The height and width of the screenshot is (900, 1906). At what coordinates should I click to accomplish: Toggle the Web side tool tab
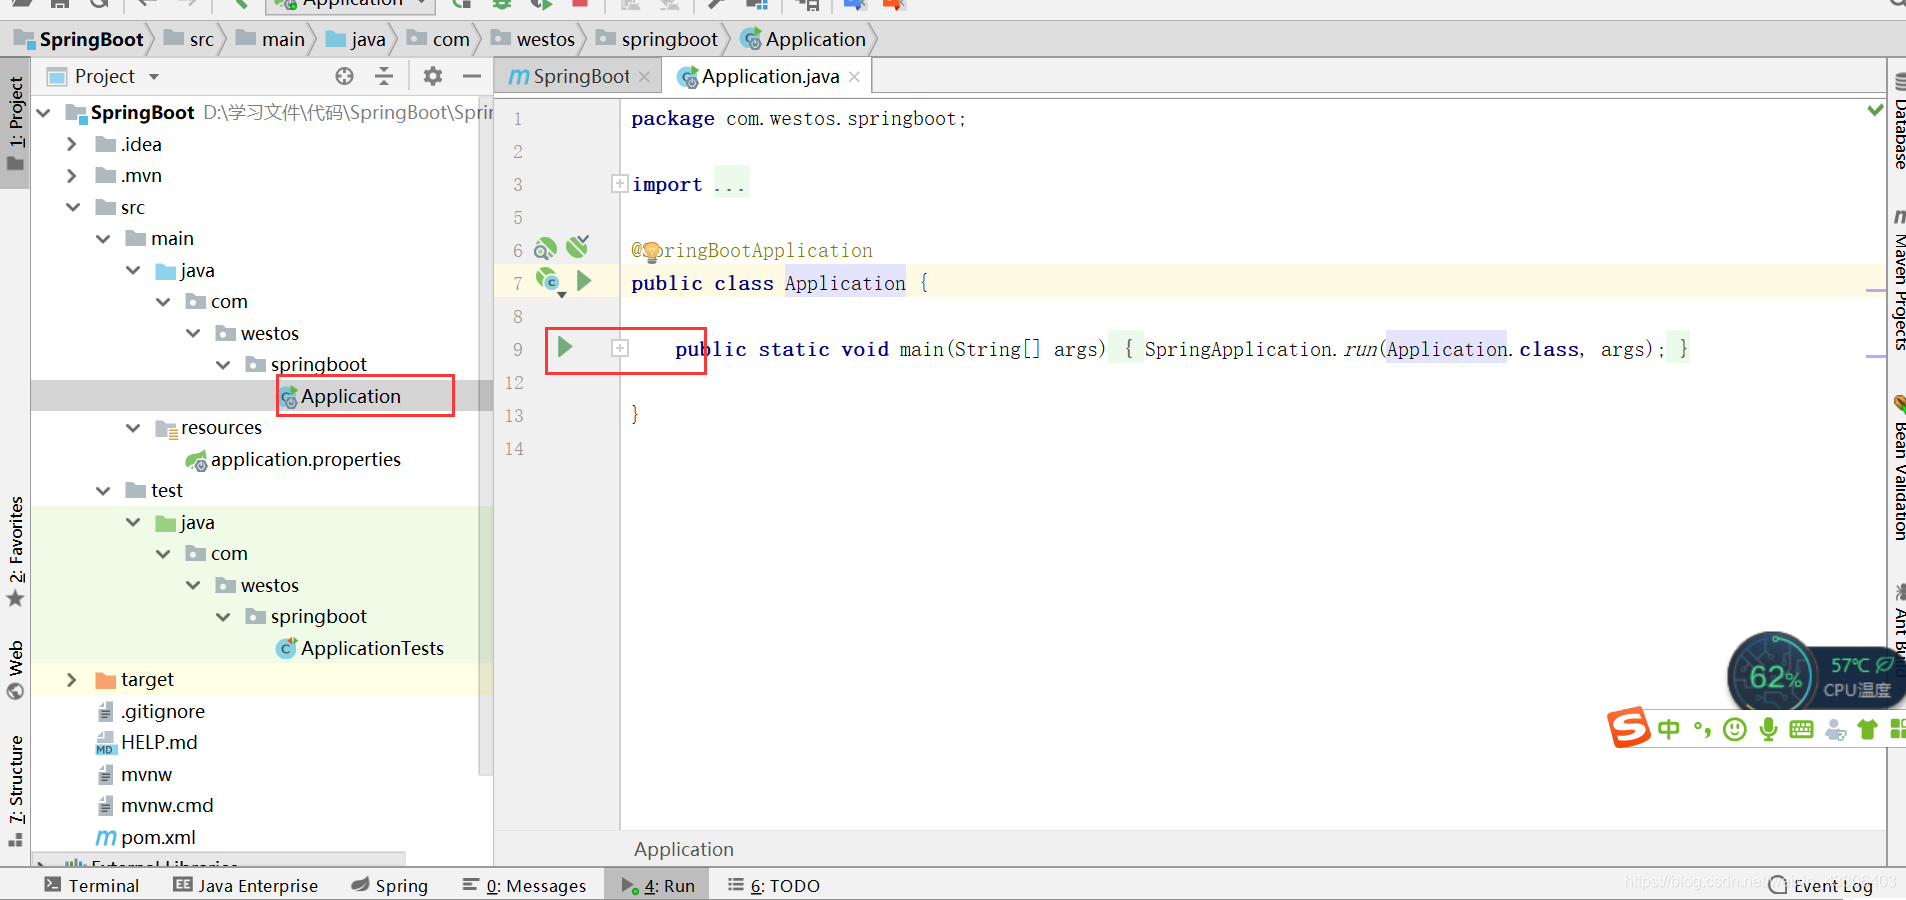click(x=15, y=671)
